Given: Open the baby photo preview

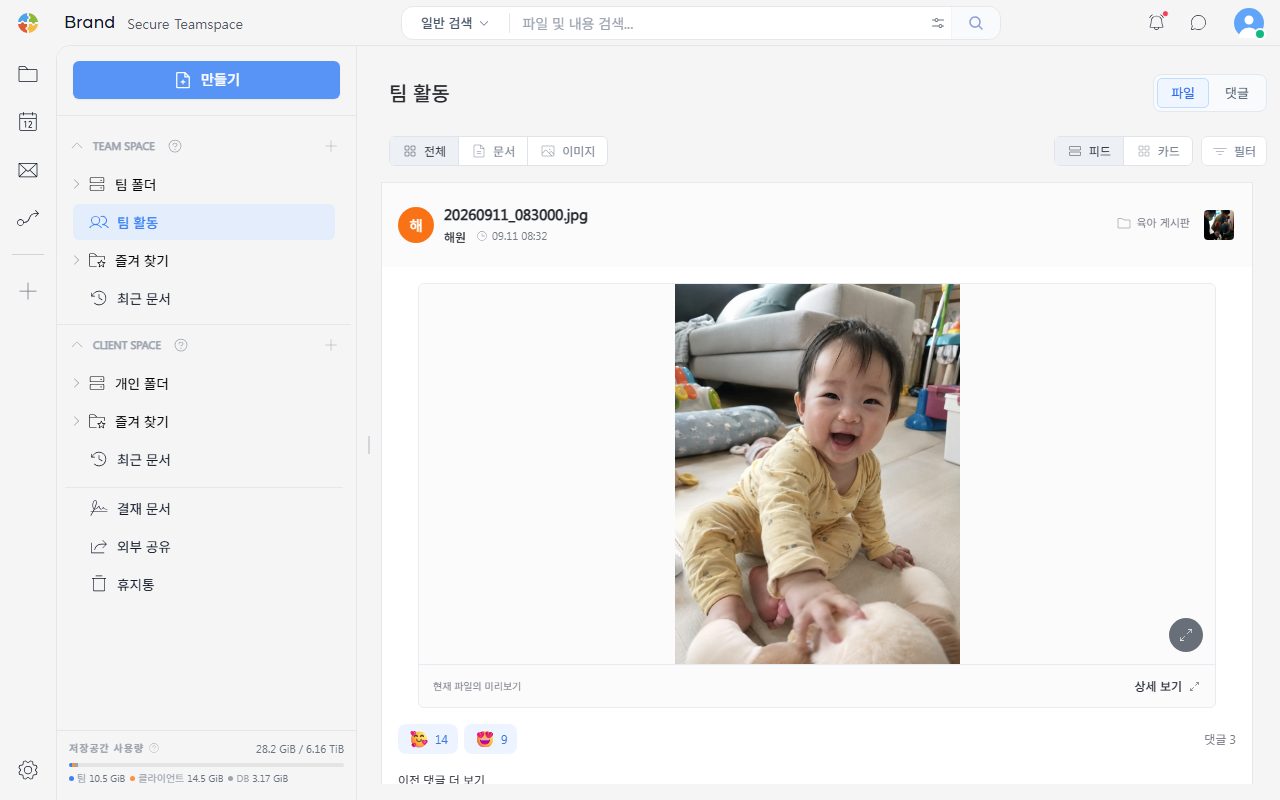Looking at the screenshot, I should coord(817,474).
